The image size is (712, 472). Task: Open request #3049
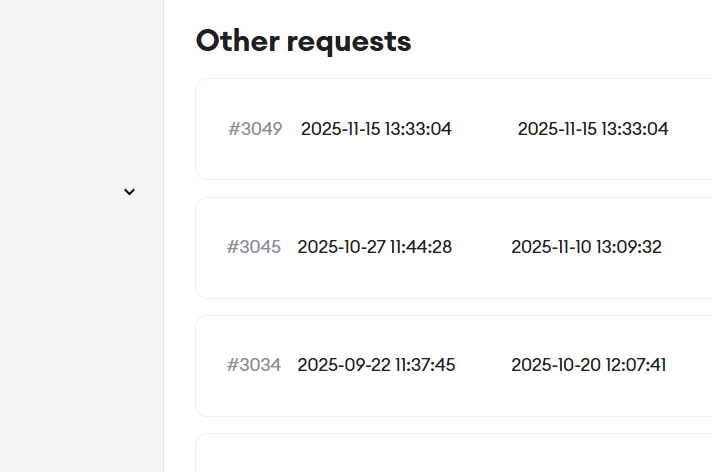click(255, 129)
